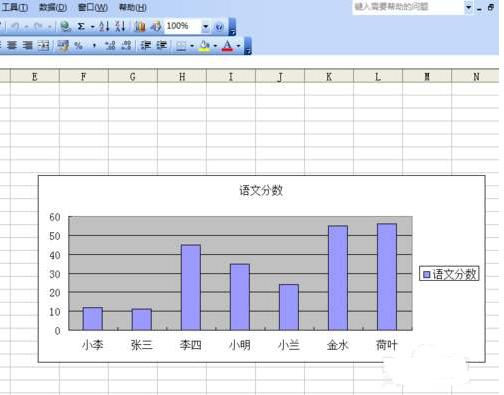Screen dimensions: 504x395
Task: Click the AutoSum sigma icon
Action: (x=81, y=26)
